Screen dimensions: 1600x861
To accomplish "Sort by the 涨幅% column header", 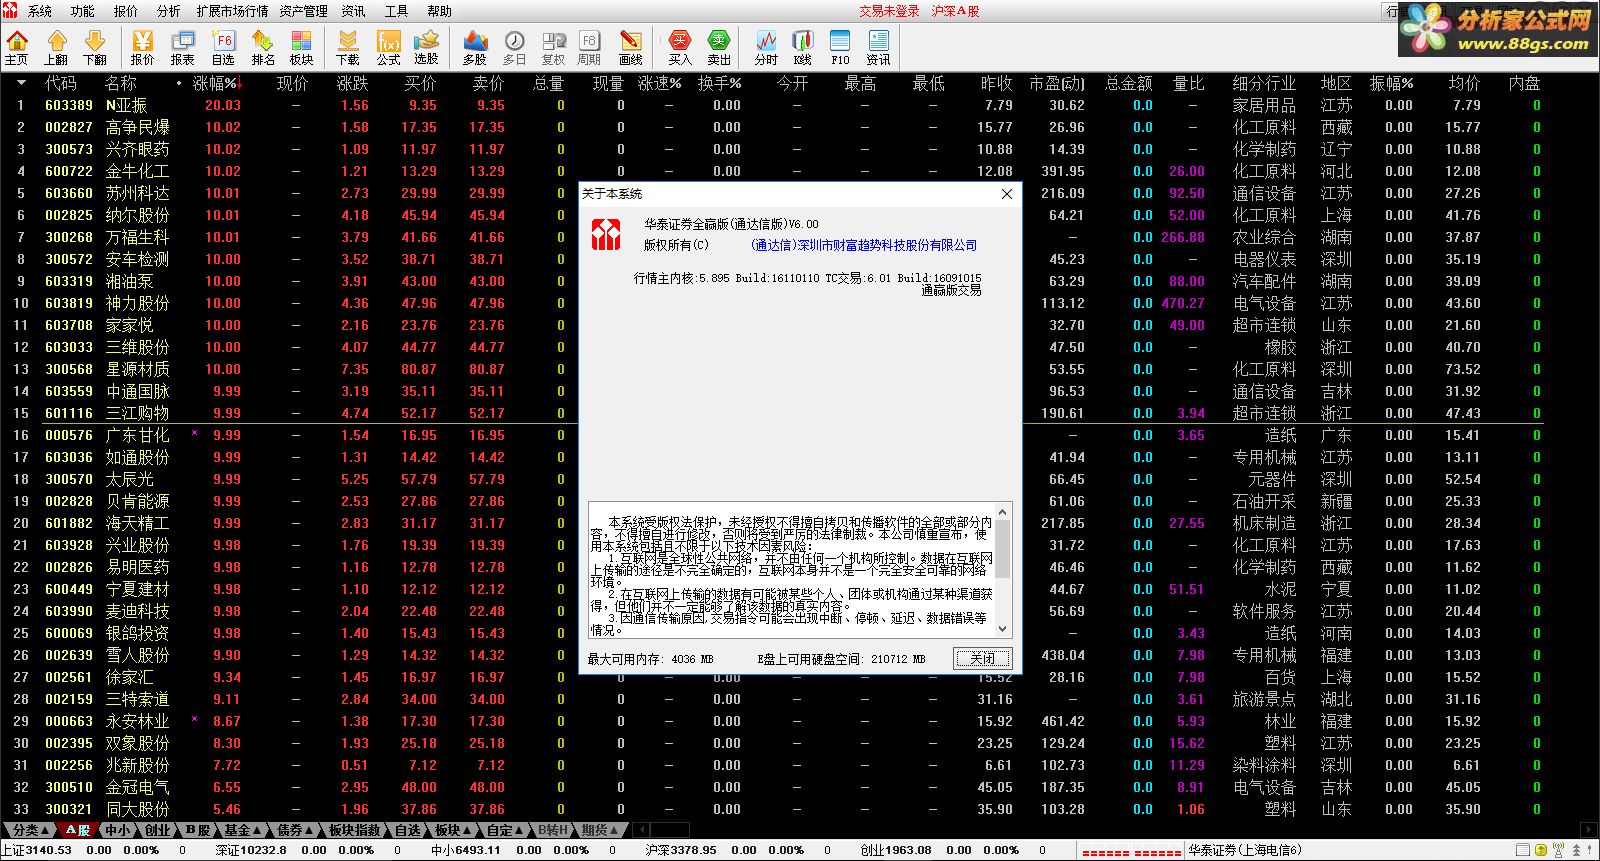I will click(x=215, y=84).
